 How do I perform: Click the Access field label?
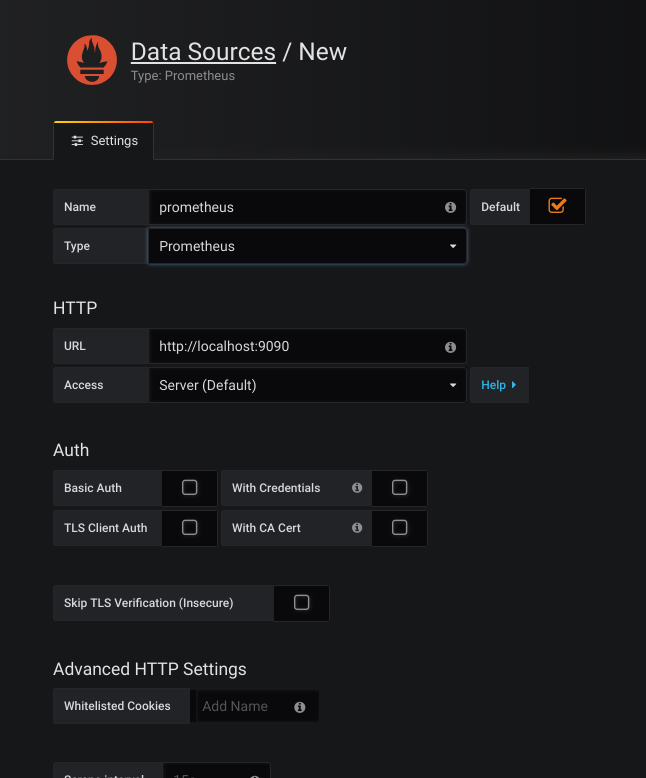tap(83, 385)
